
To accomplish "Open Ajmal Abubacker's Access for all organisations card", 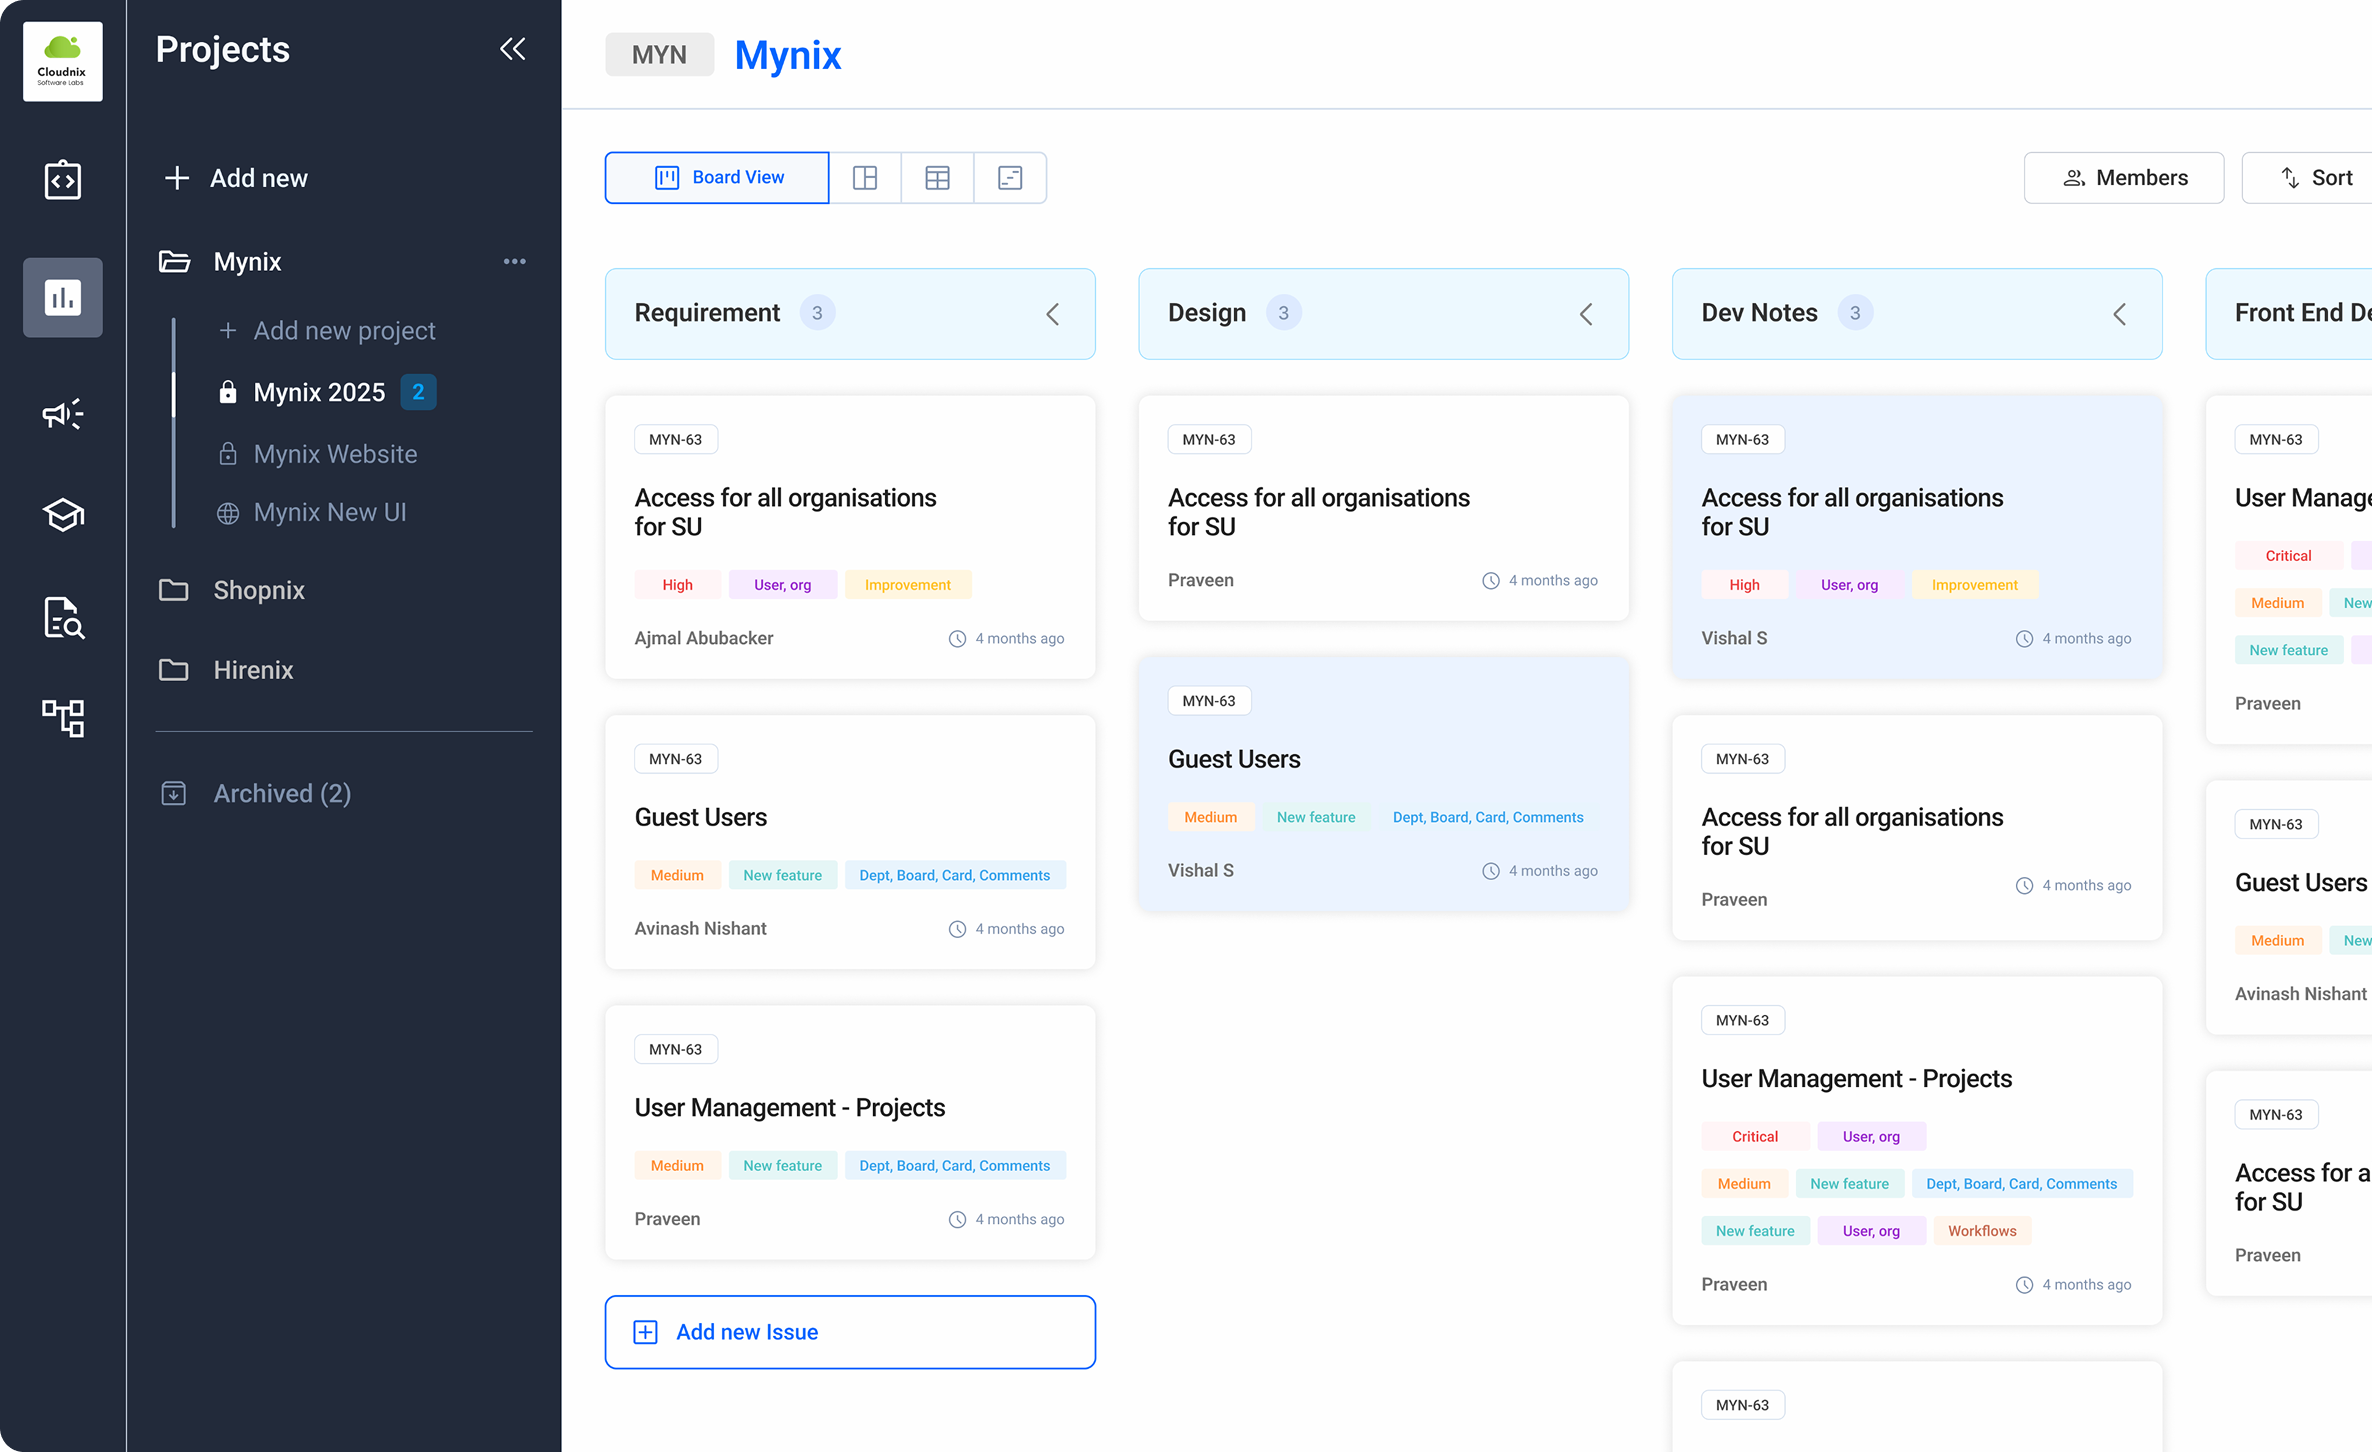I will click(x=850, y=537).
